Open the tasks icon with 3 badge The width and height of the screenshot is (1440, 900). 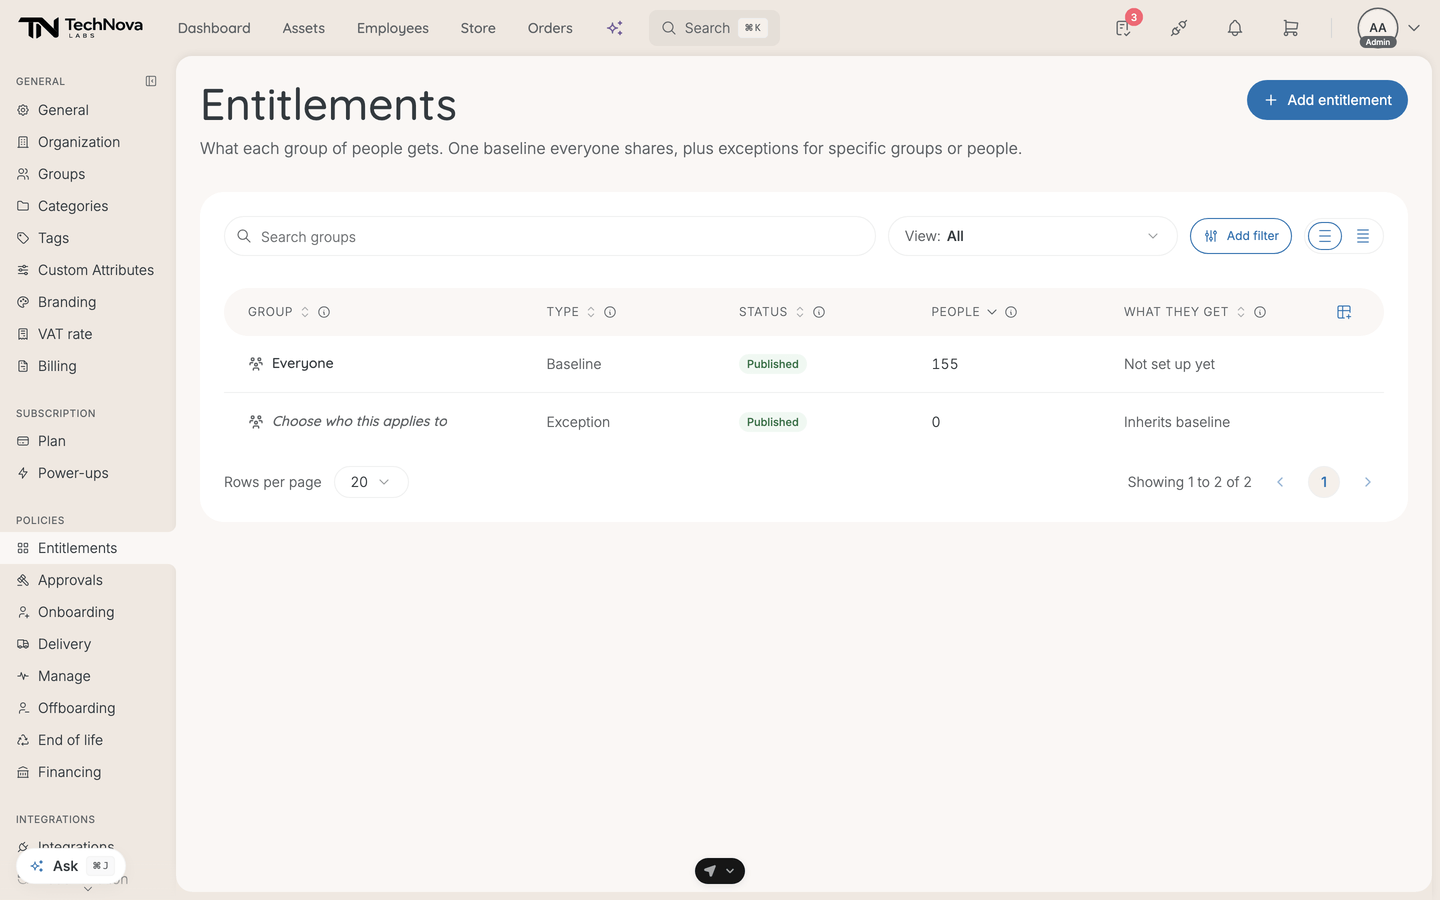pos(1124,28)
